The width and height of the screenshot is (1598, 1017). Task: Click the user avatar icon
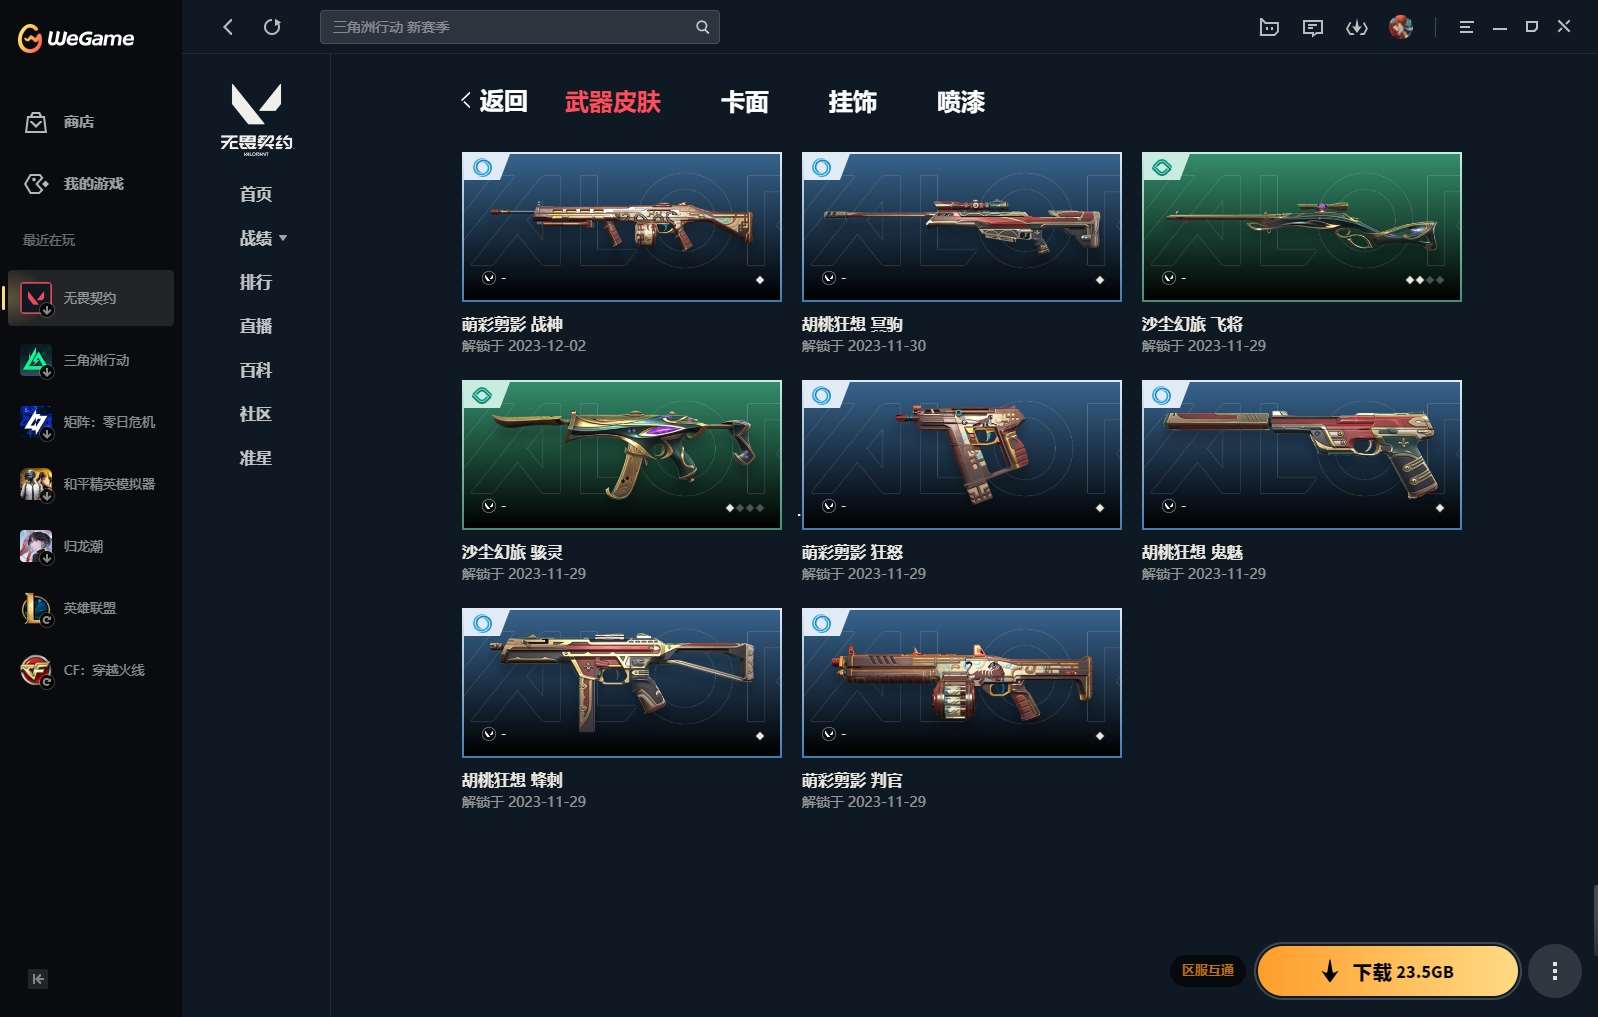(x=1400, y=27)
